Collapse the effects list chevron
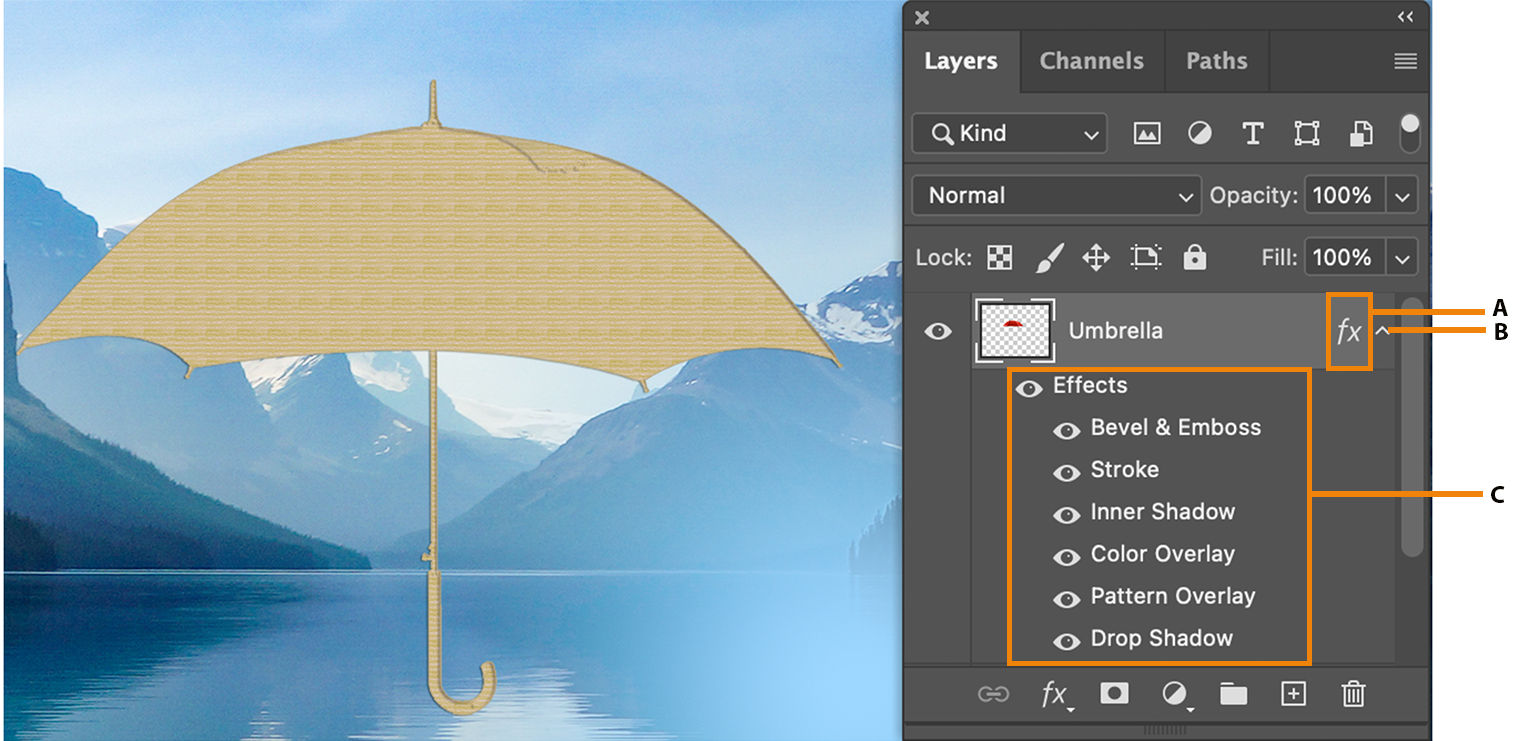The width and height of the screenshot is (1515, 741). 1385,330
